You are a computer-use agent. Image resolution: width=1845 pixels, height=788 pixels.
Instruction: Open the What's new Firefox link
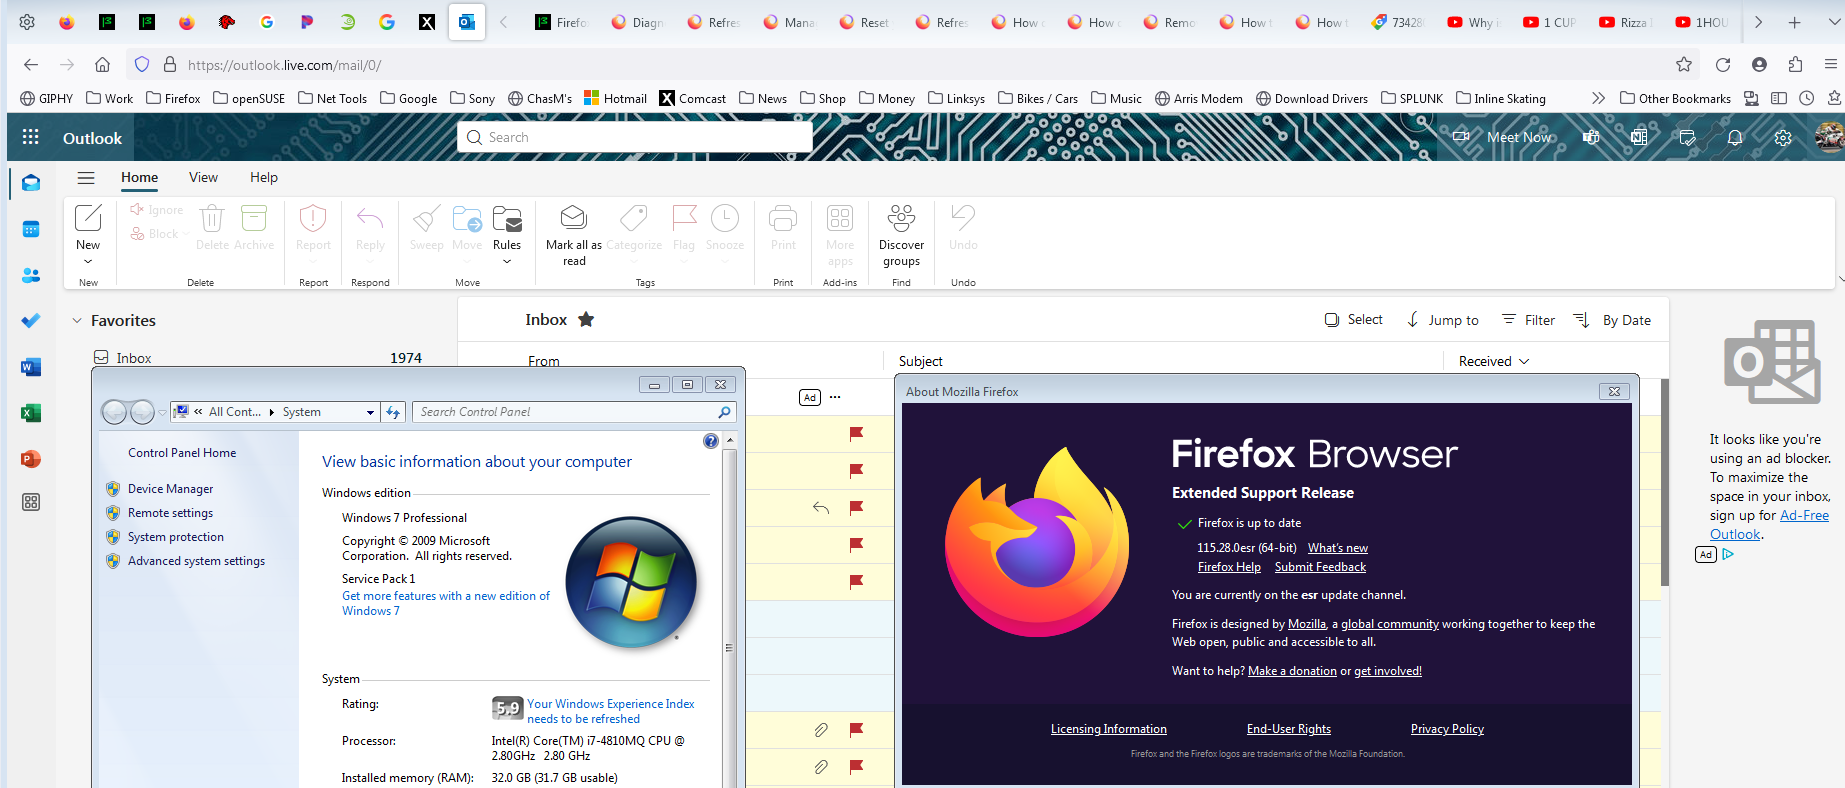click(x=1337, y=548)
